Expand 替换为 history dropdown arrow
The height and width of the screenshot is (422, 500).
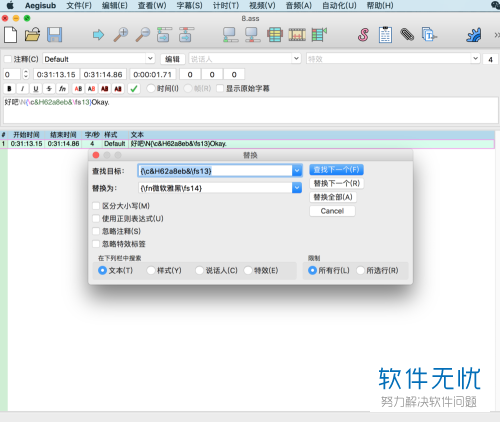(297, 188)
